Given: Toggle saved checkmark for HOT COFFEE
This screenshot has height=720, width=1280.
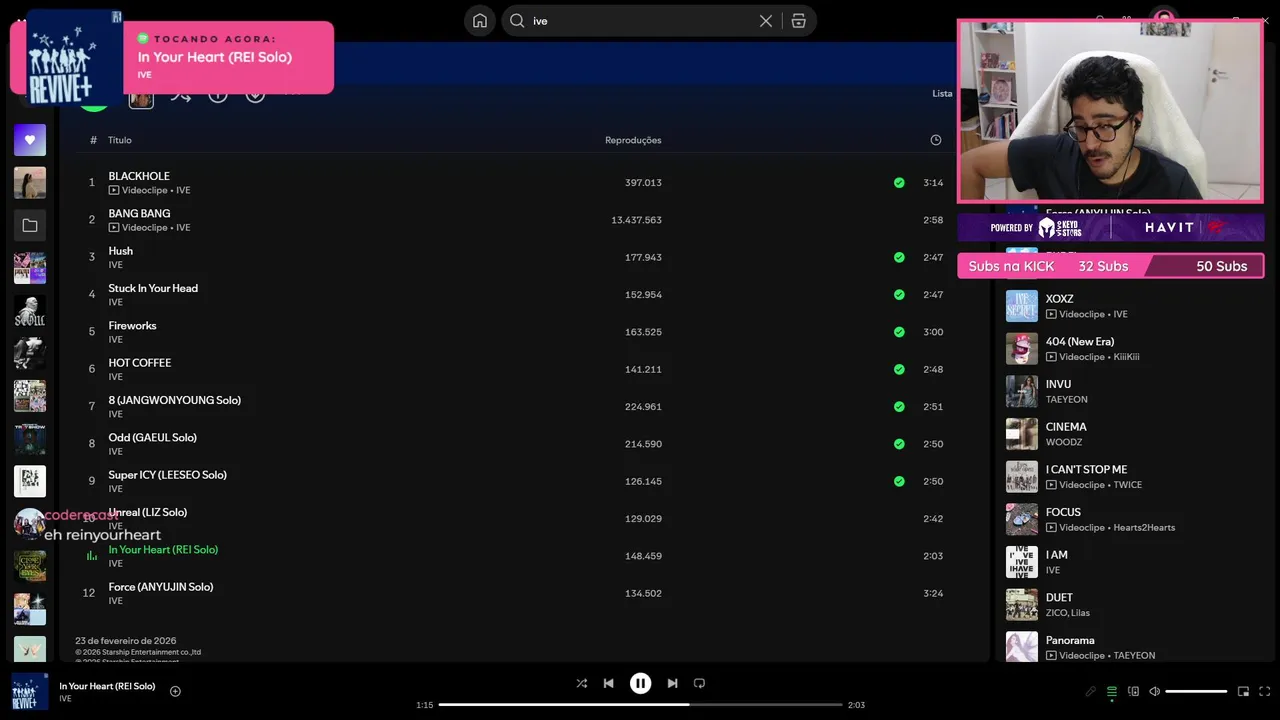Looking at the screenshot, I should pos(899,369).
